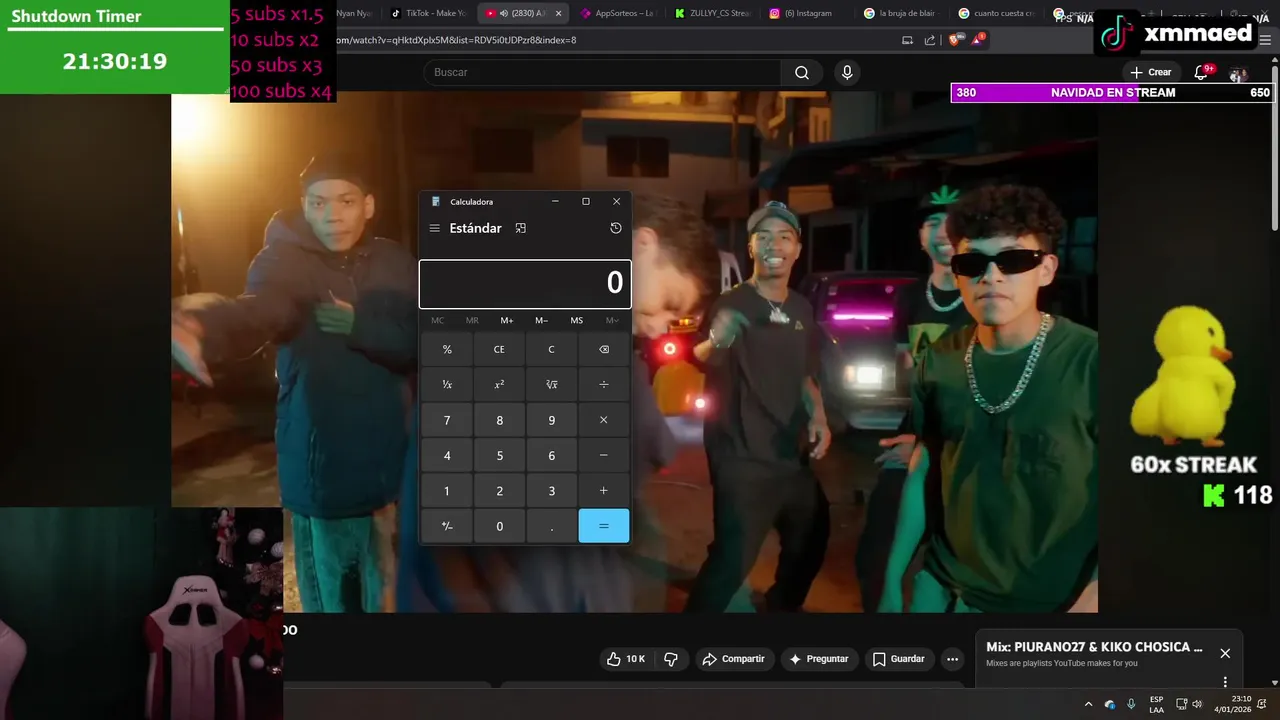Image resolution: width=1280 pixels, height=720 pixels.
Task: Click the number 3 key
Action: point(551,491)
